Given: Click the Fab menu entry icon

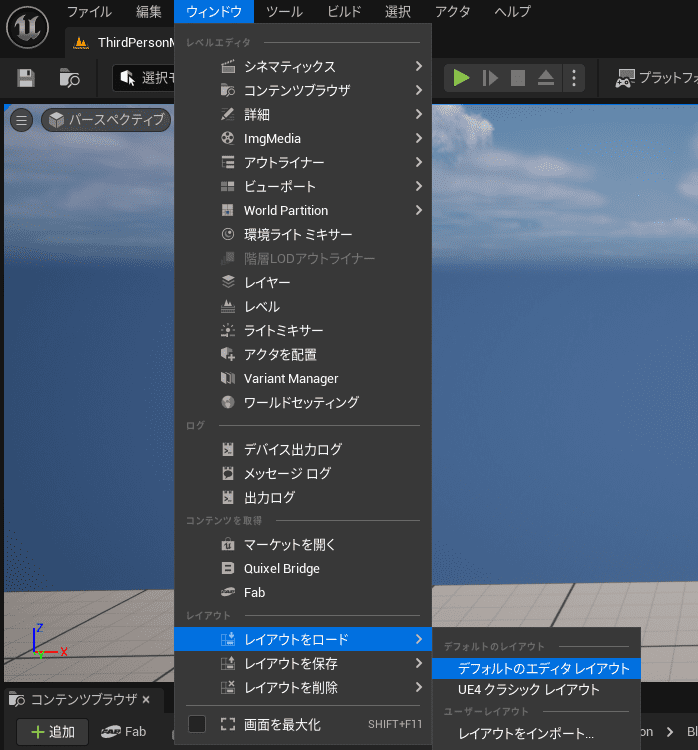Looking at the screenshot, I should [228, 592].
